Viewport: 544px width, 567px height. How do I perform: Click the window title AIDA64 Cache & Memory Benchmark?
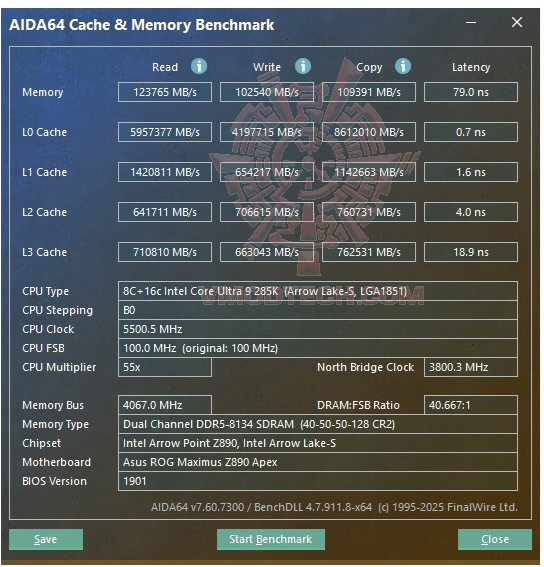[x=142, y=25]
